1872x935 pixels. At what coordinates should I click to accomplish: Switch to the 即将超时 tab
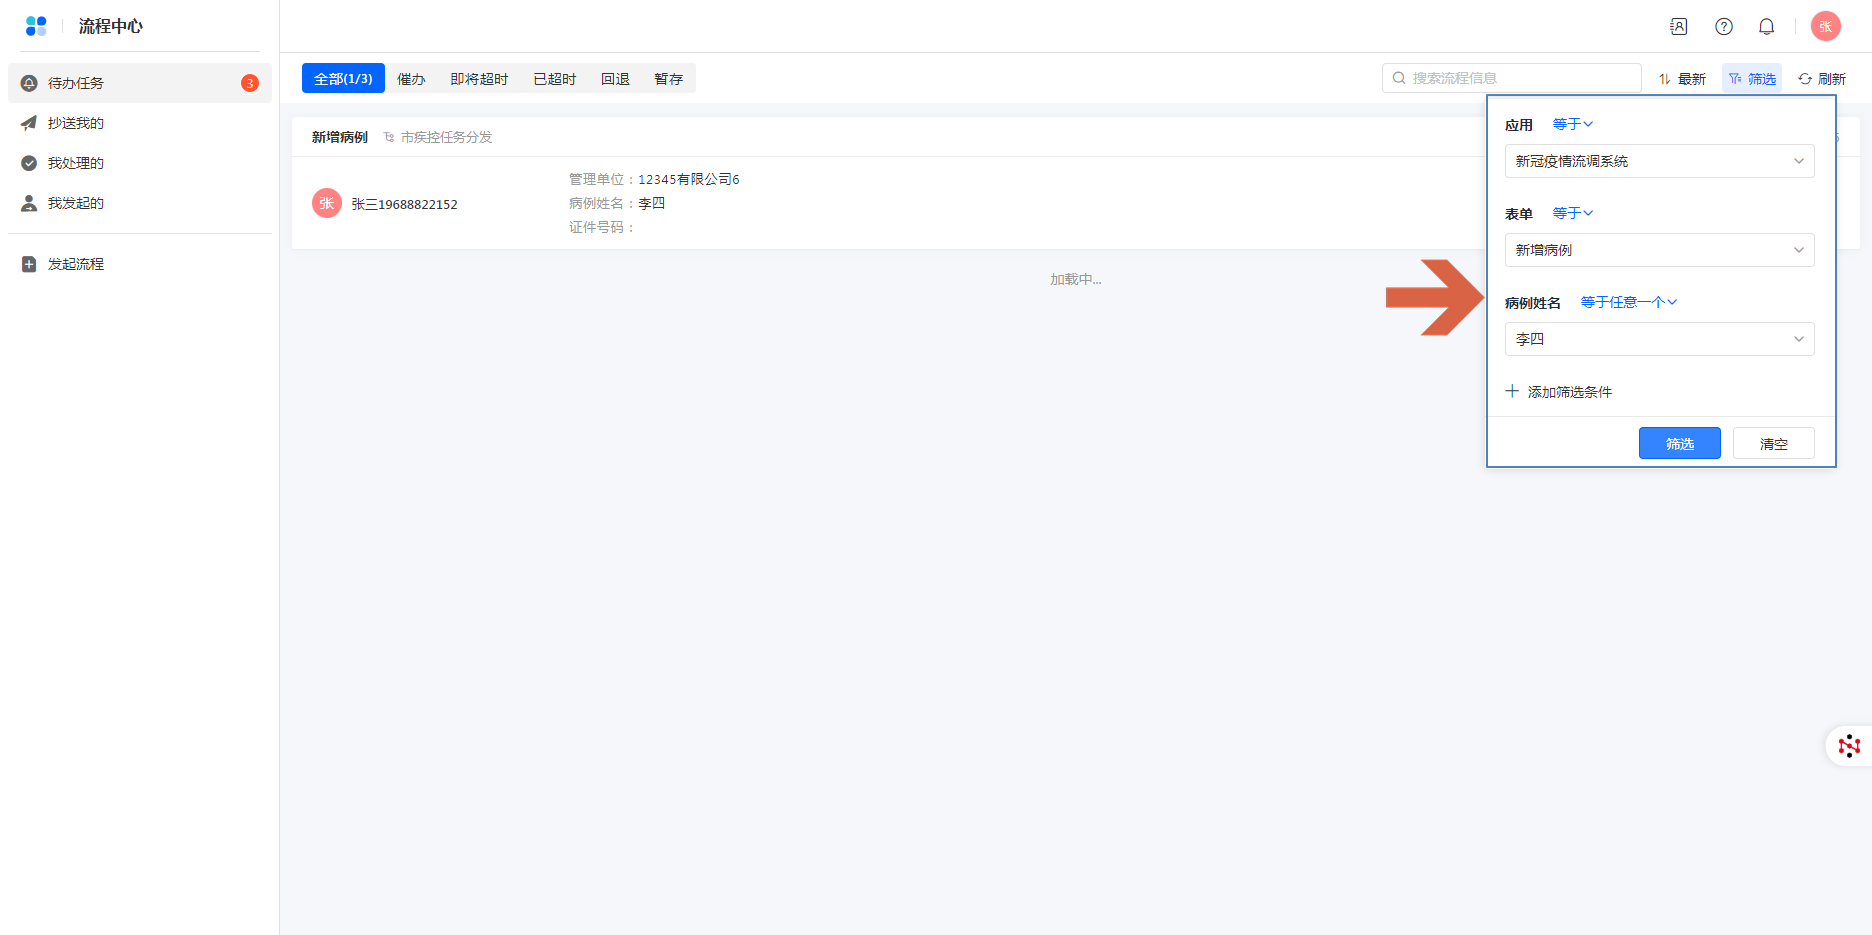point(479,79)
